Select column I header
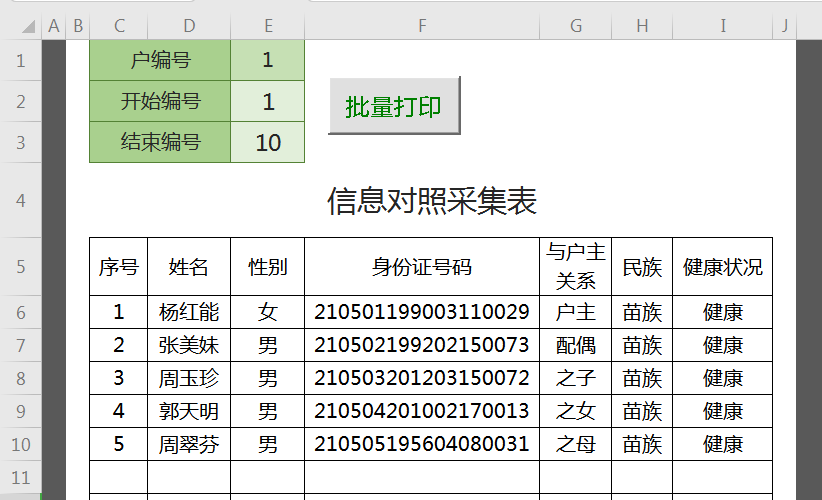The height and width of the screenshot is (500, 822). pyautogui.click(x=723, y=26)
